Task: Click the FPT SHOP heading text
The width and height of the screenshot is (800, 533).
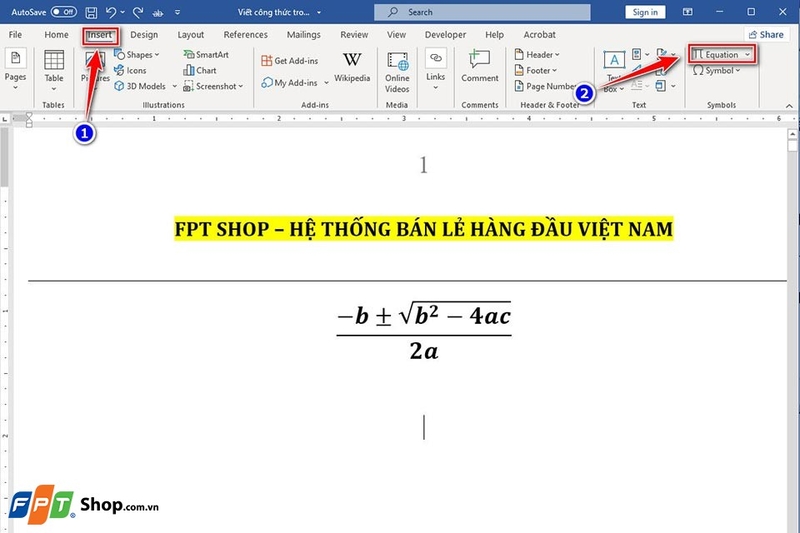Action: [423, 229]
